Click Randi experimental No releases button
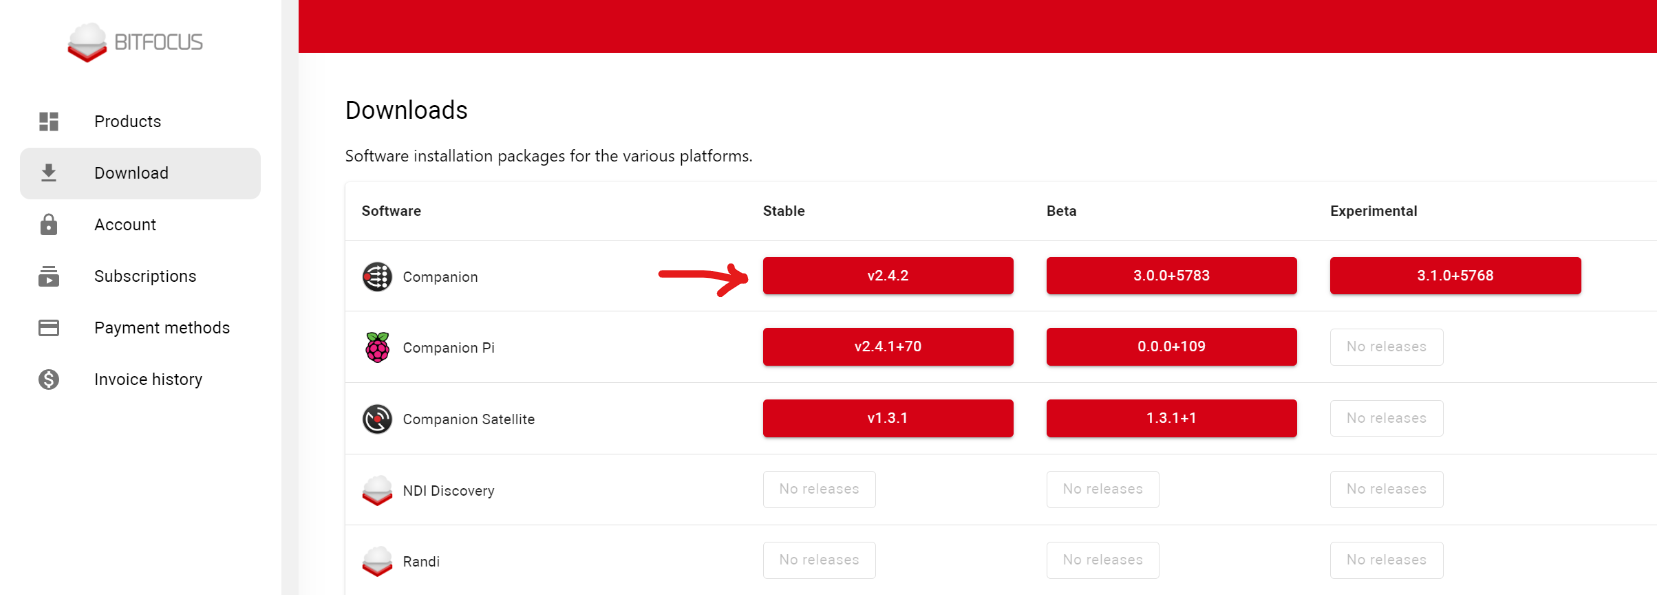Screen dimensions: 1657x595 coord(1386,560)
